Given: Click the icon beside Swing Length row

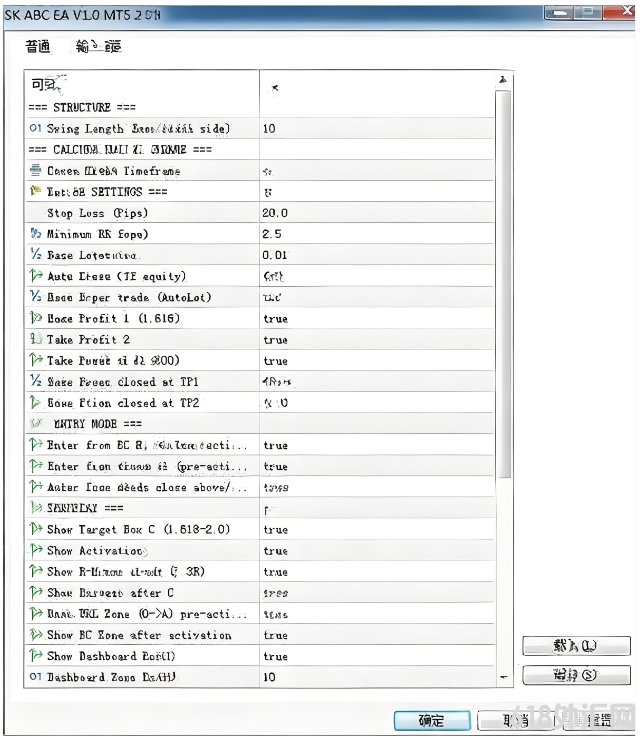Looking at the screenshot, I should tap(35, 128).
